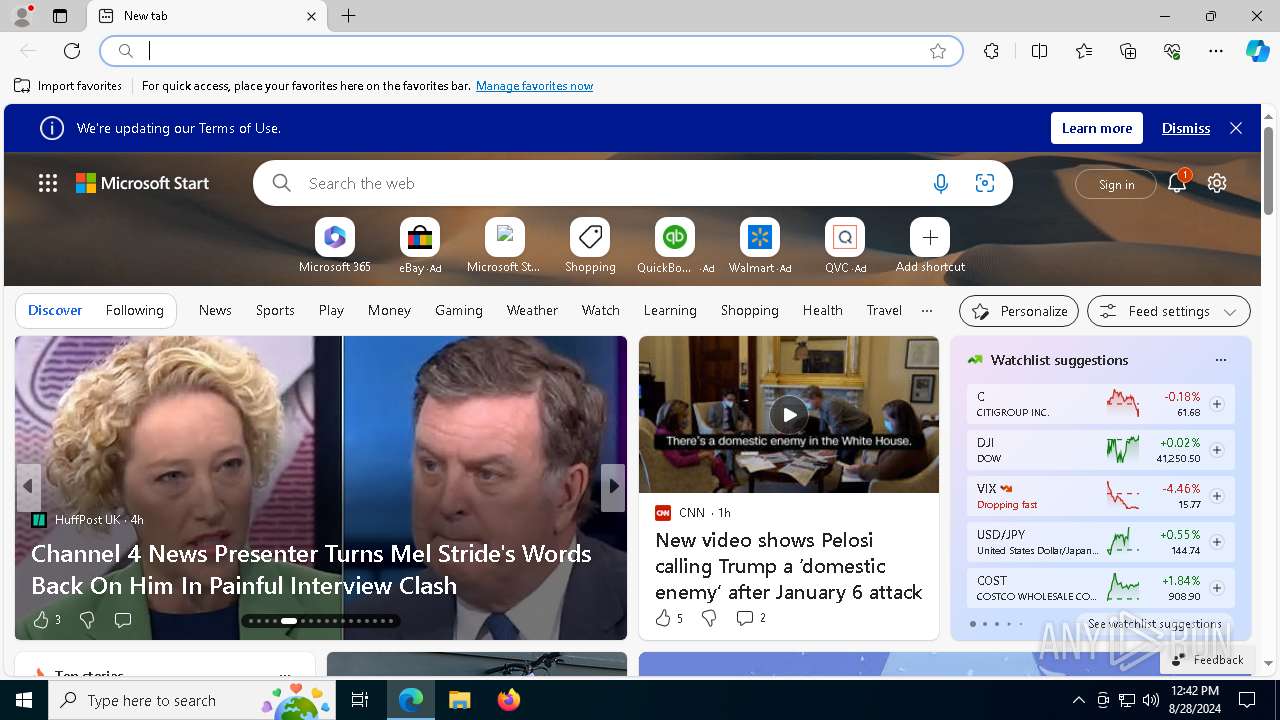Open the Microsoft Start app launcher grid
This screenshot has width=1280, height=720.
tap(48, 183)
